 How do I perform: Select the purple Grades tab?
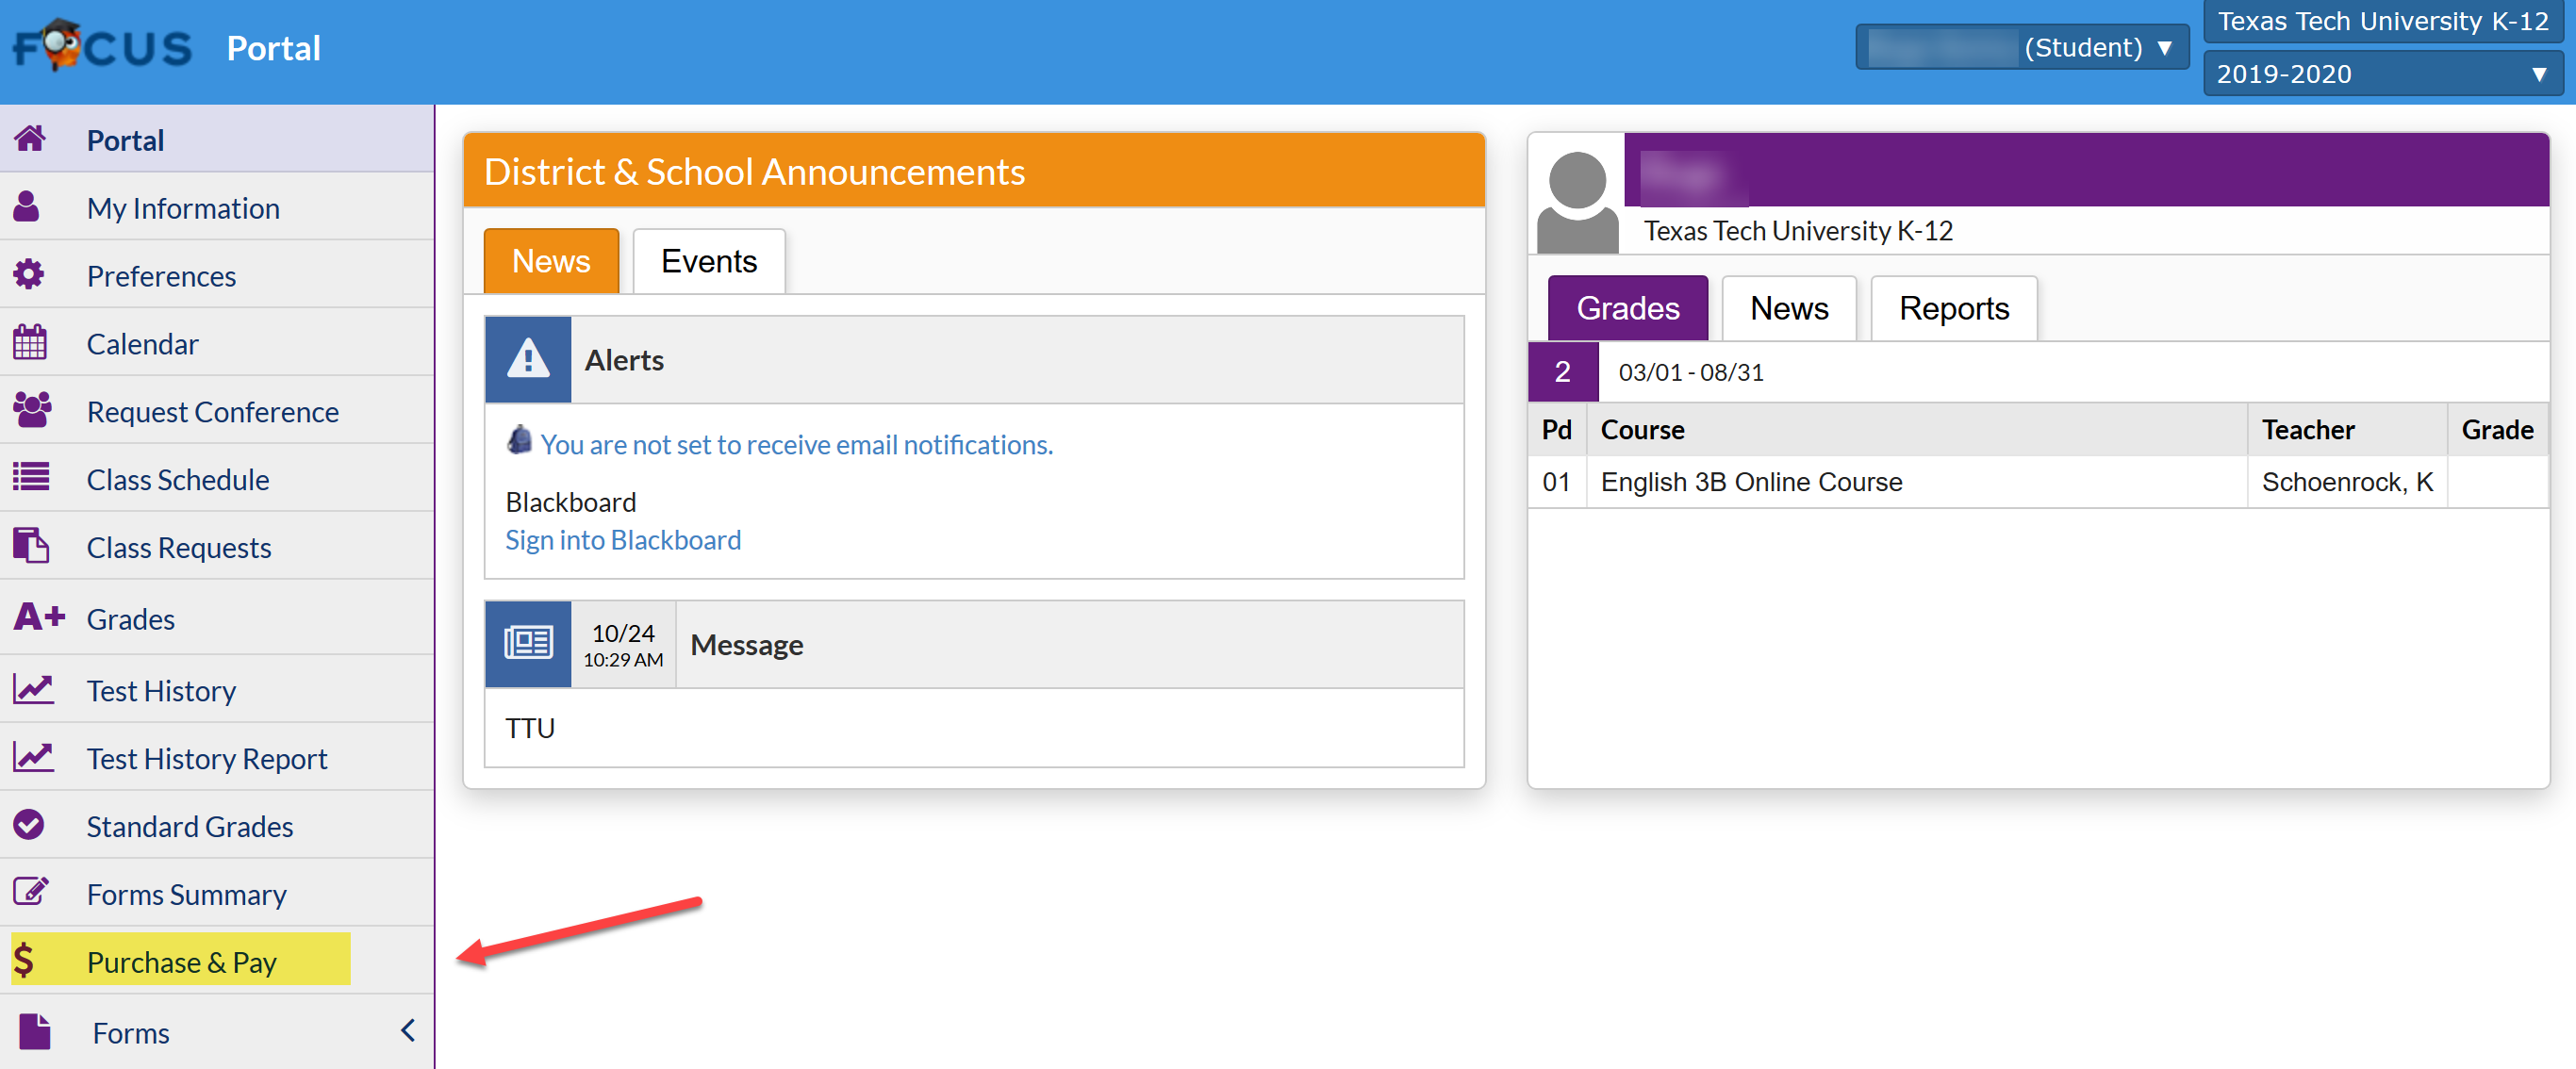1627,308
